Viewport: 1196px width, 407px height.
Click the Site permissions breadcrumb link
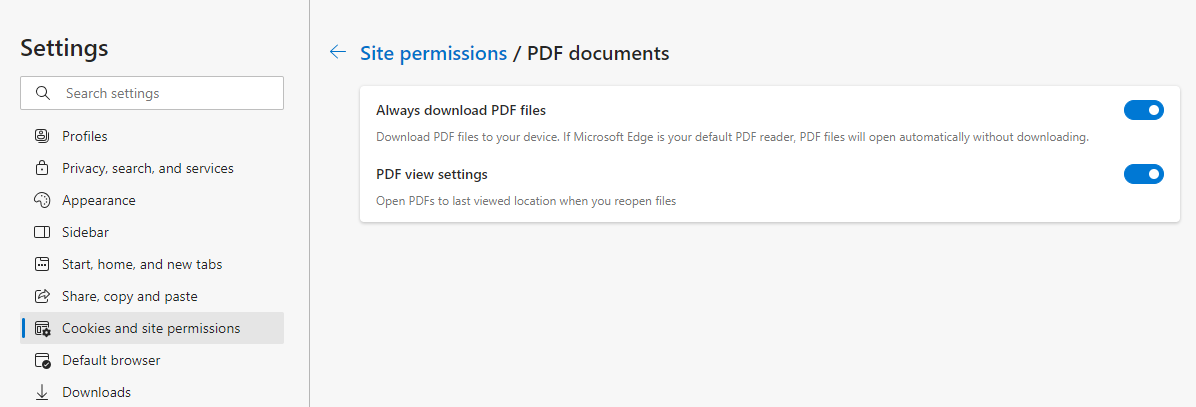tap(433, 53)
